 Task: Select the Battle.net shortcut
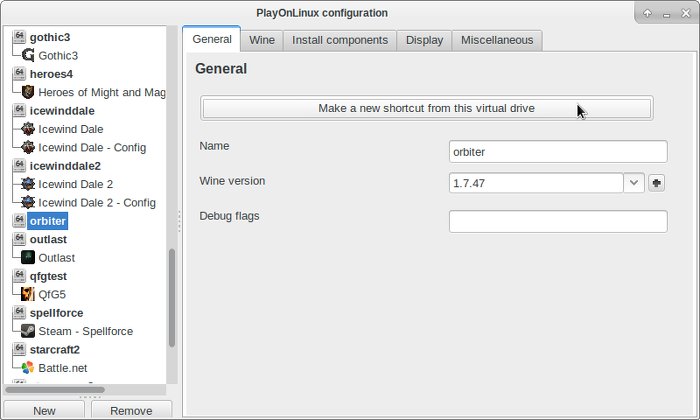tap(62, 368)
